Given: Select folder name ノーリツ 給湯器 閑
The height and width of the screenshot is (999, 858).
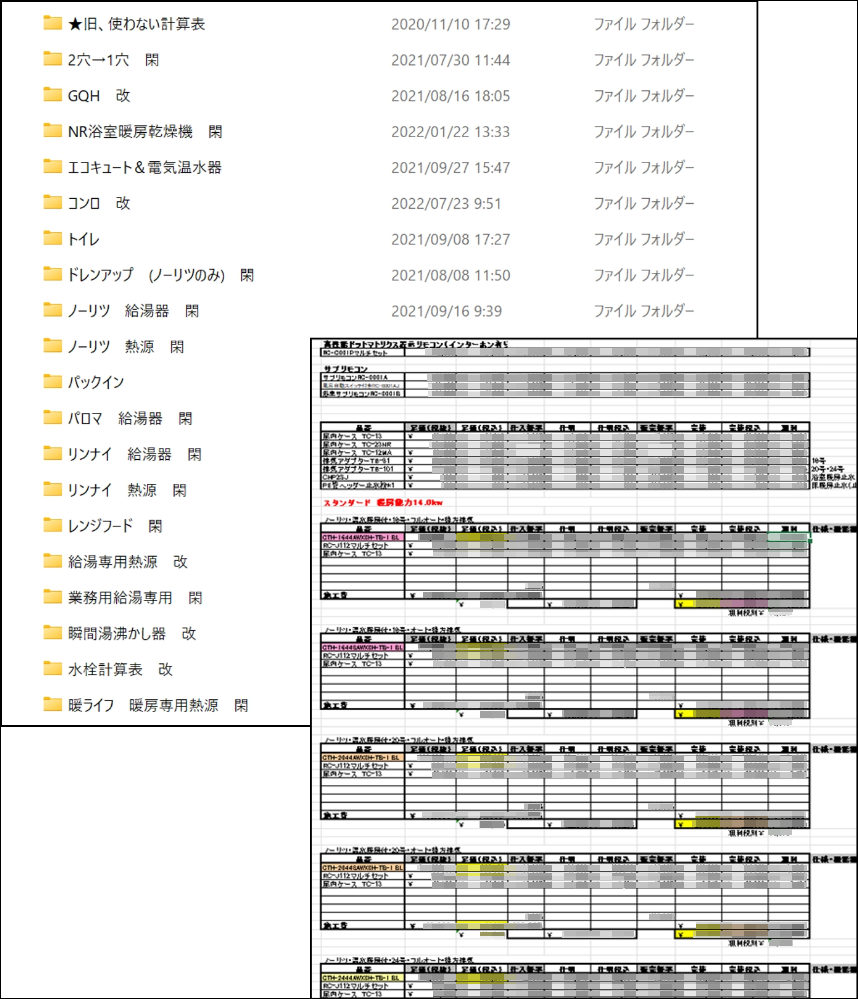Looking at the screenshot, I should coord(133,311).
